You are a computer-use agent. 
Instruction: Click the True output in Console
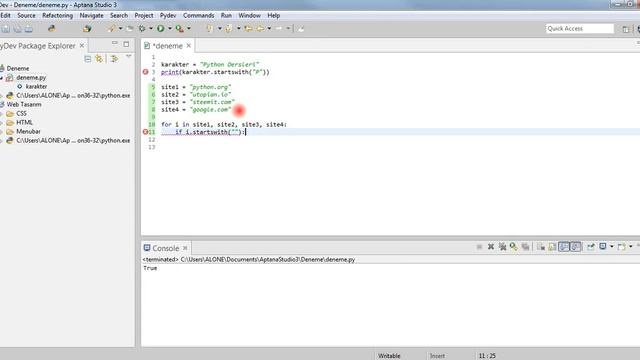(150, 268)
